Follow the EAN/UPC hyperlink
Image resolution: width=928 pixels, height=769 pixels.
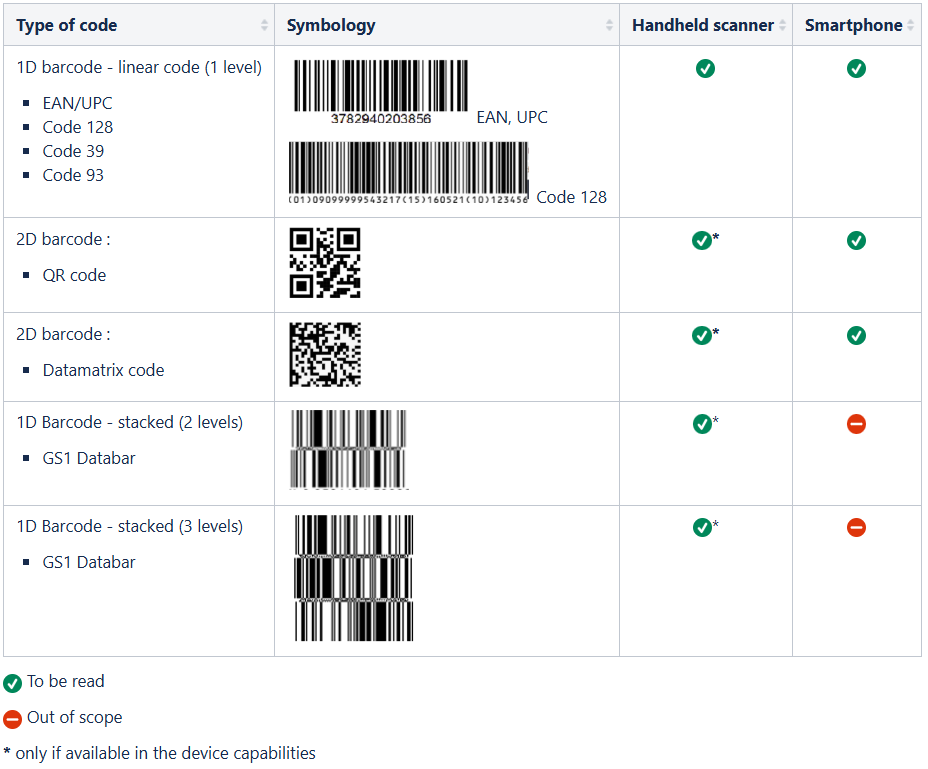click(76, 103)
